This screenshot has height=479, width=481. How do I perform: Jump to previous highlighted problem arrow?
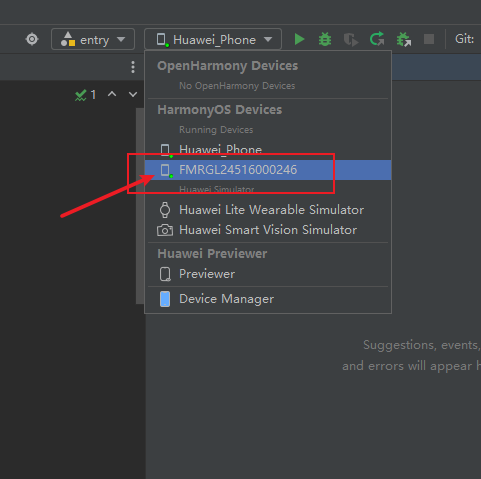[112, 94]
